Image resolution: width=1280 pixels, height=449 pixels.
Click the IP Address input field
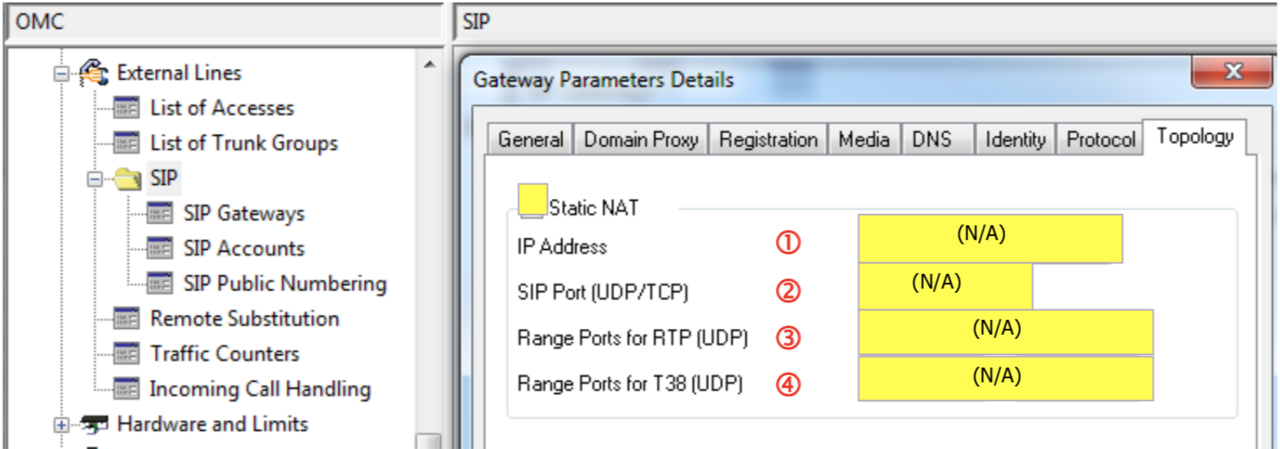point(990,238)
